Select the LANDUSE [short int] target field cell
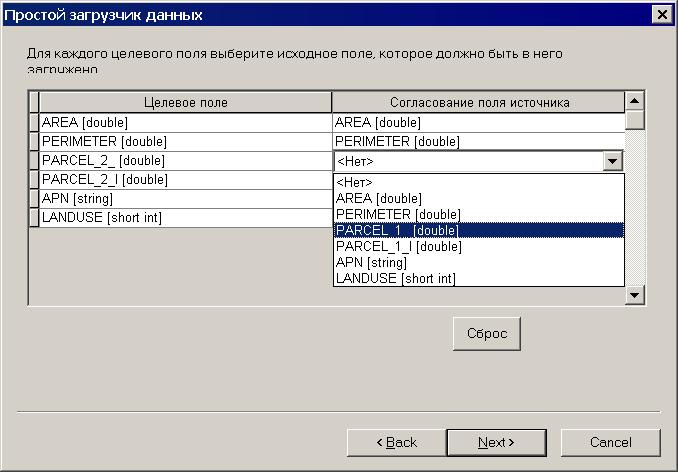The width and height of the screenshot is (678, 472). [185, 218]
